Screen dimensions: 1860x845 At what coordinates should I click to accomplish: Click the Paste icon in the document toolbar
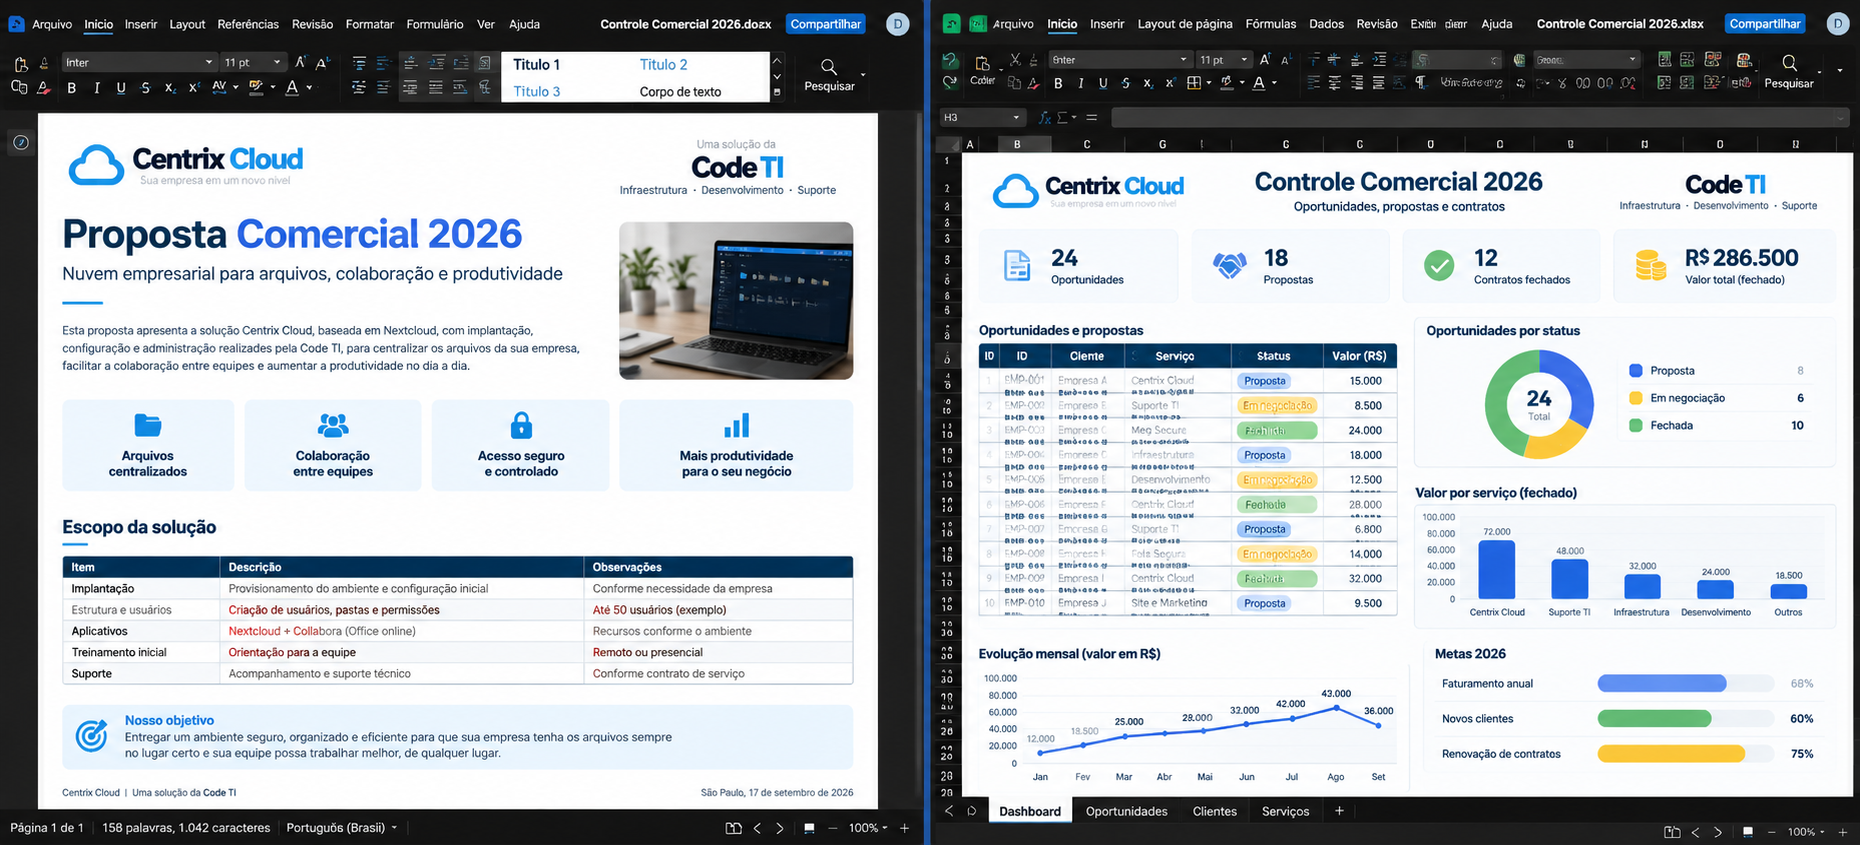(21, 64)
